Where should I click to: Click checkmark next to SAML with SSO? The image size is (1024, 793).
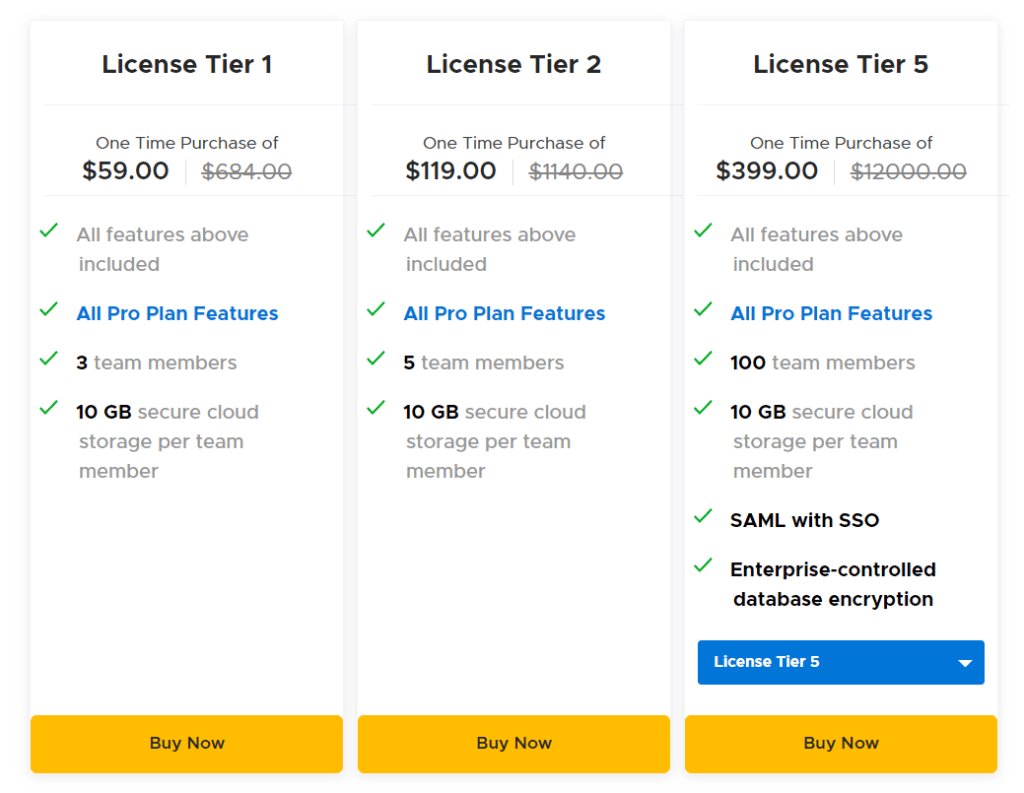click(702, 516)
